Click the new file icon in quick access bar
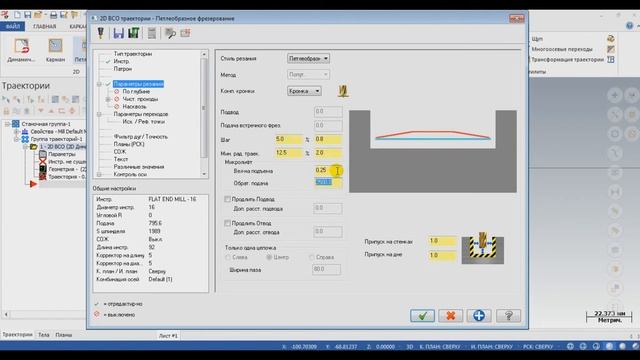Screen dimensions: 640x360 click(x=17, y=15)
